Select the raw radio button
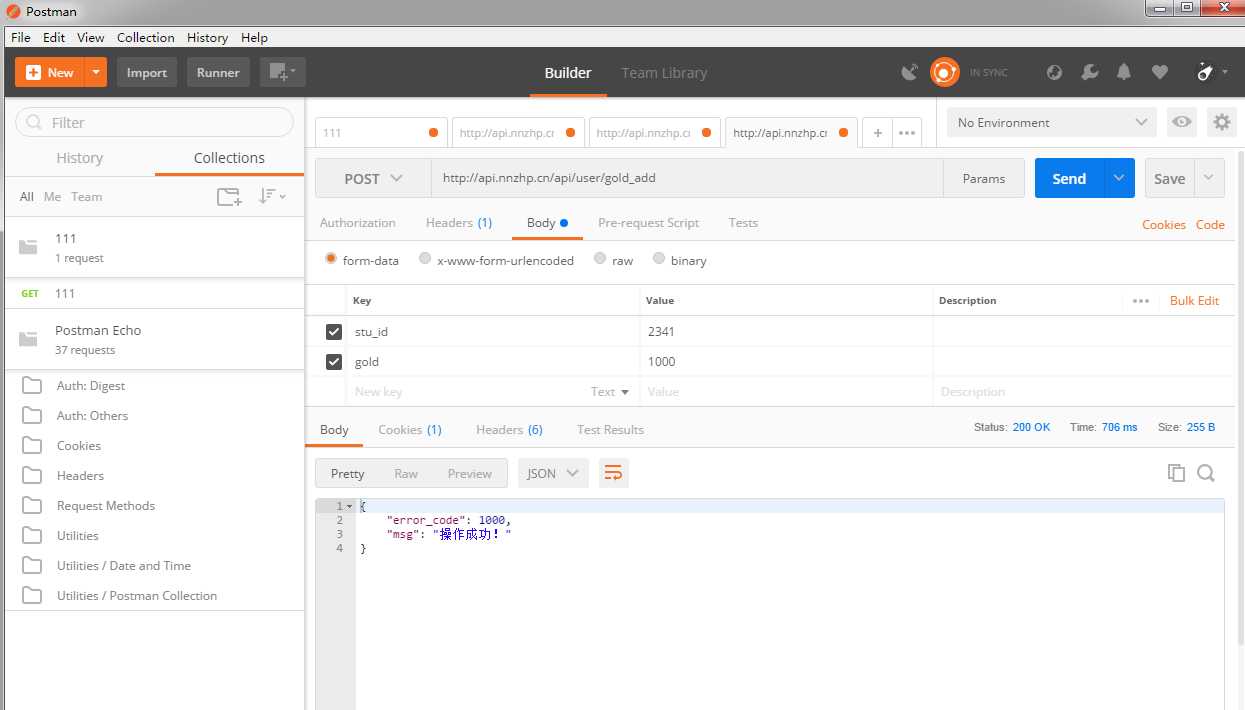The width and height of the screenshot is (1245, 710). point(600,258)
